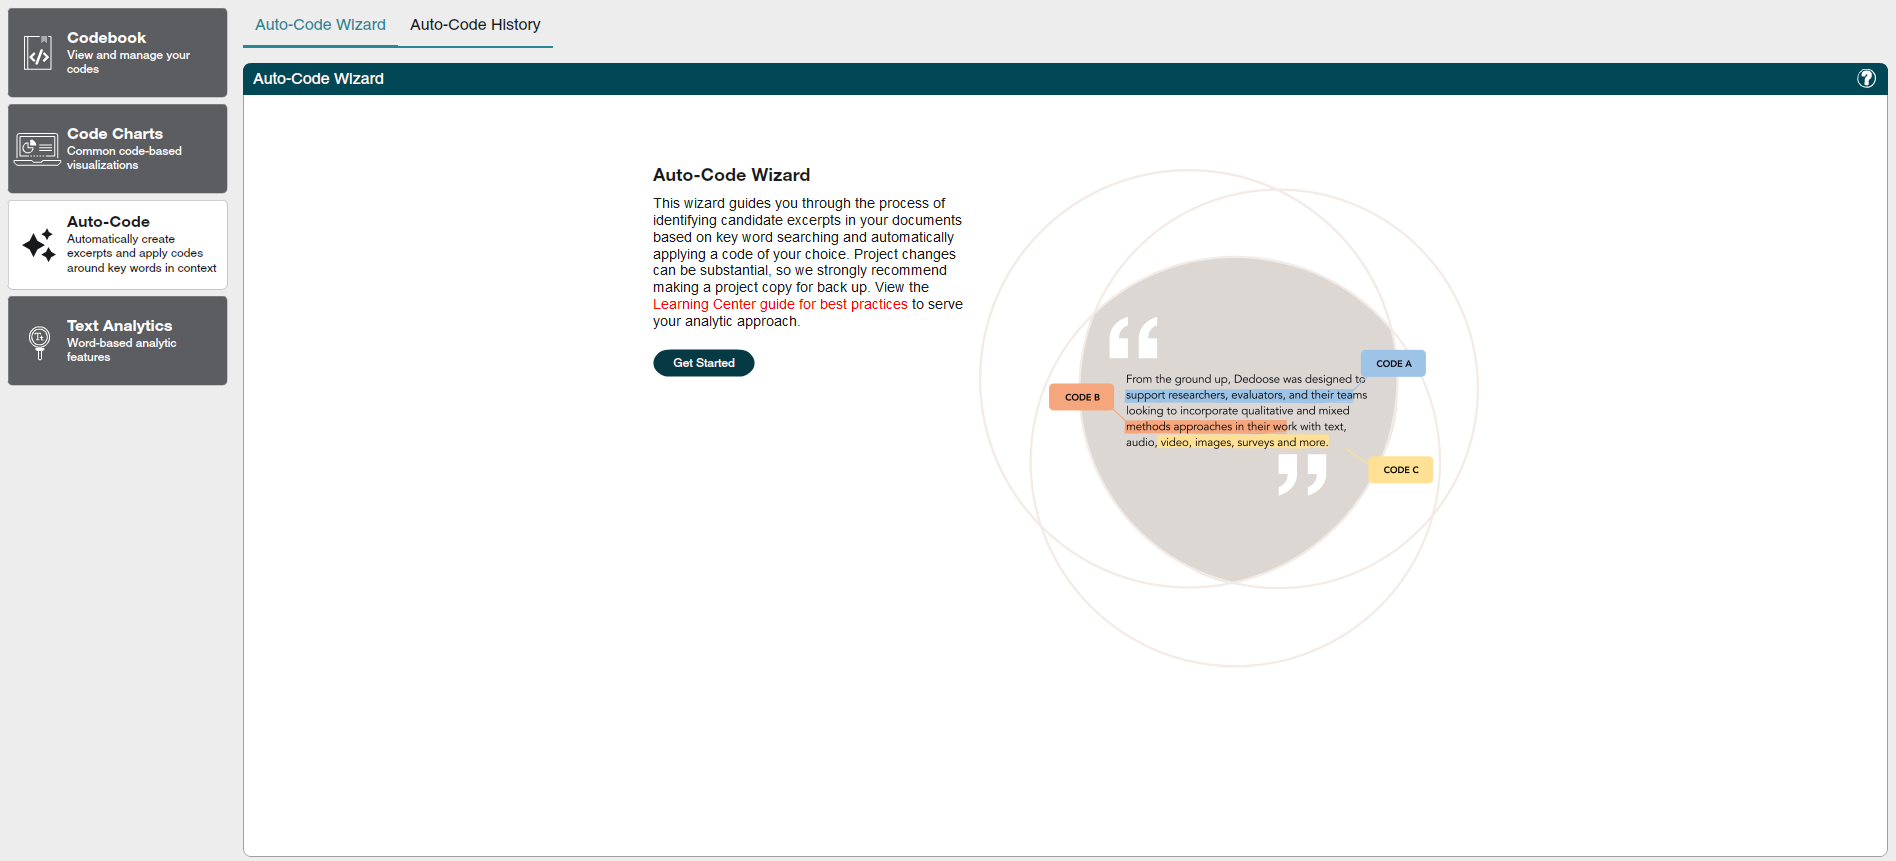Click the CODE A label in illustration
The width and height of the screenshot is (1896, 861).
(x=1393, y=364)
